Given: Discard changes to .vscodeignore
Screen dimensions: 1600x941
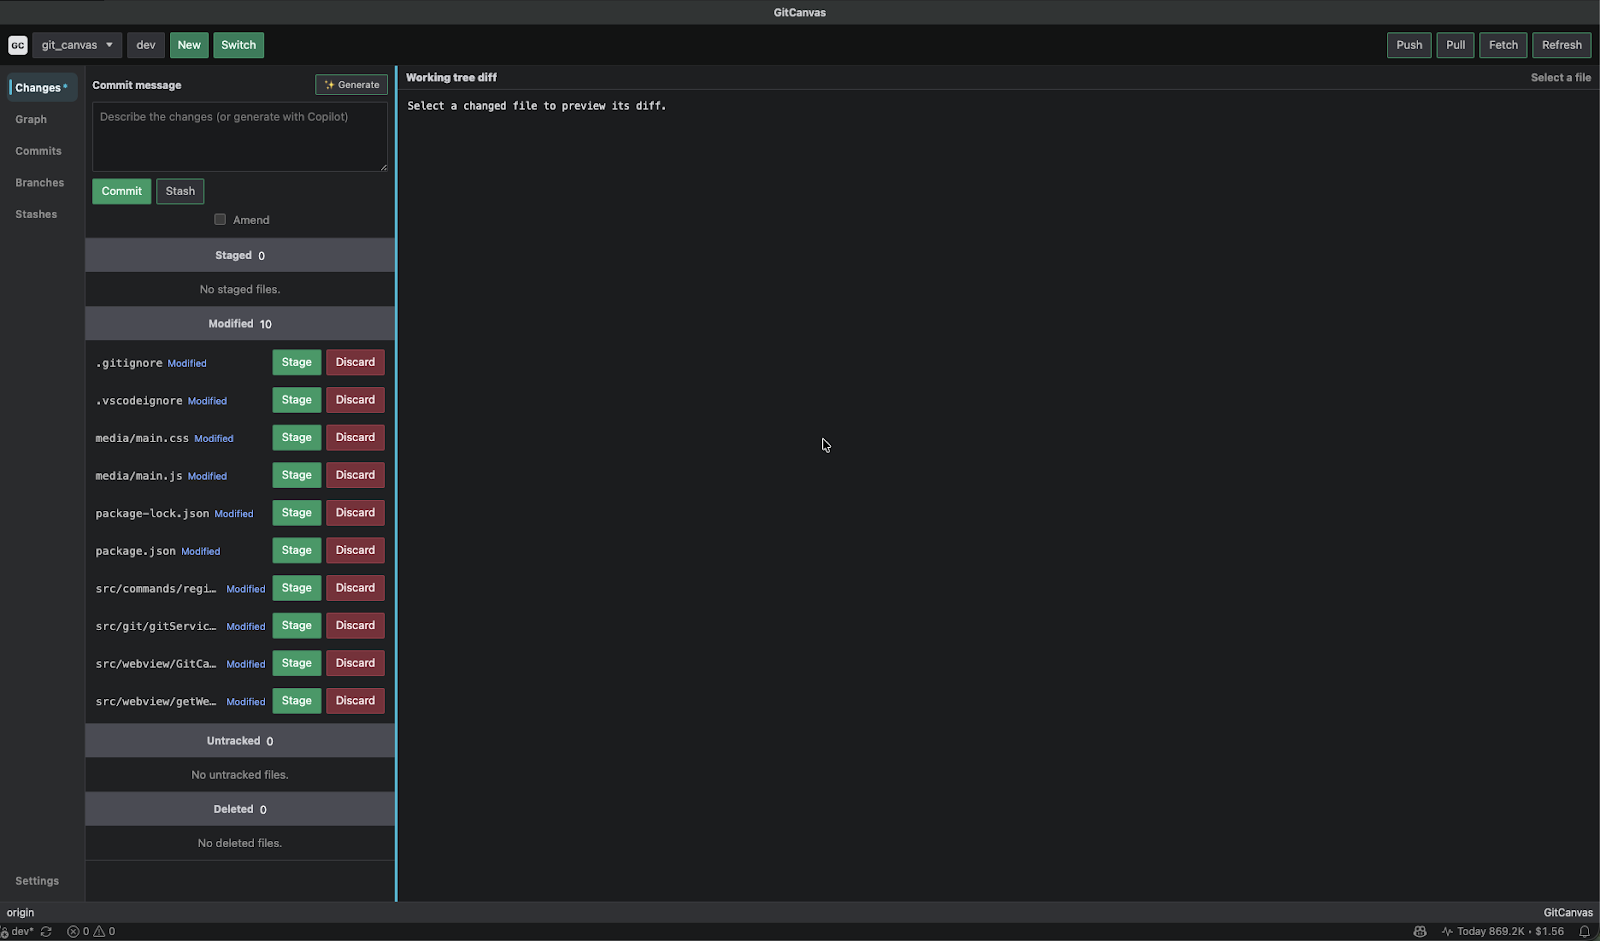Looking at the screenshot, I should (355, 400).
